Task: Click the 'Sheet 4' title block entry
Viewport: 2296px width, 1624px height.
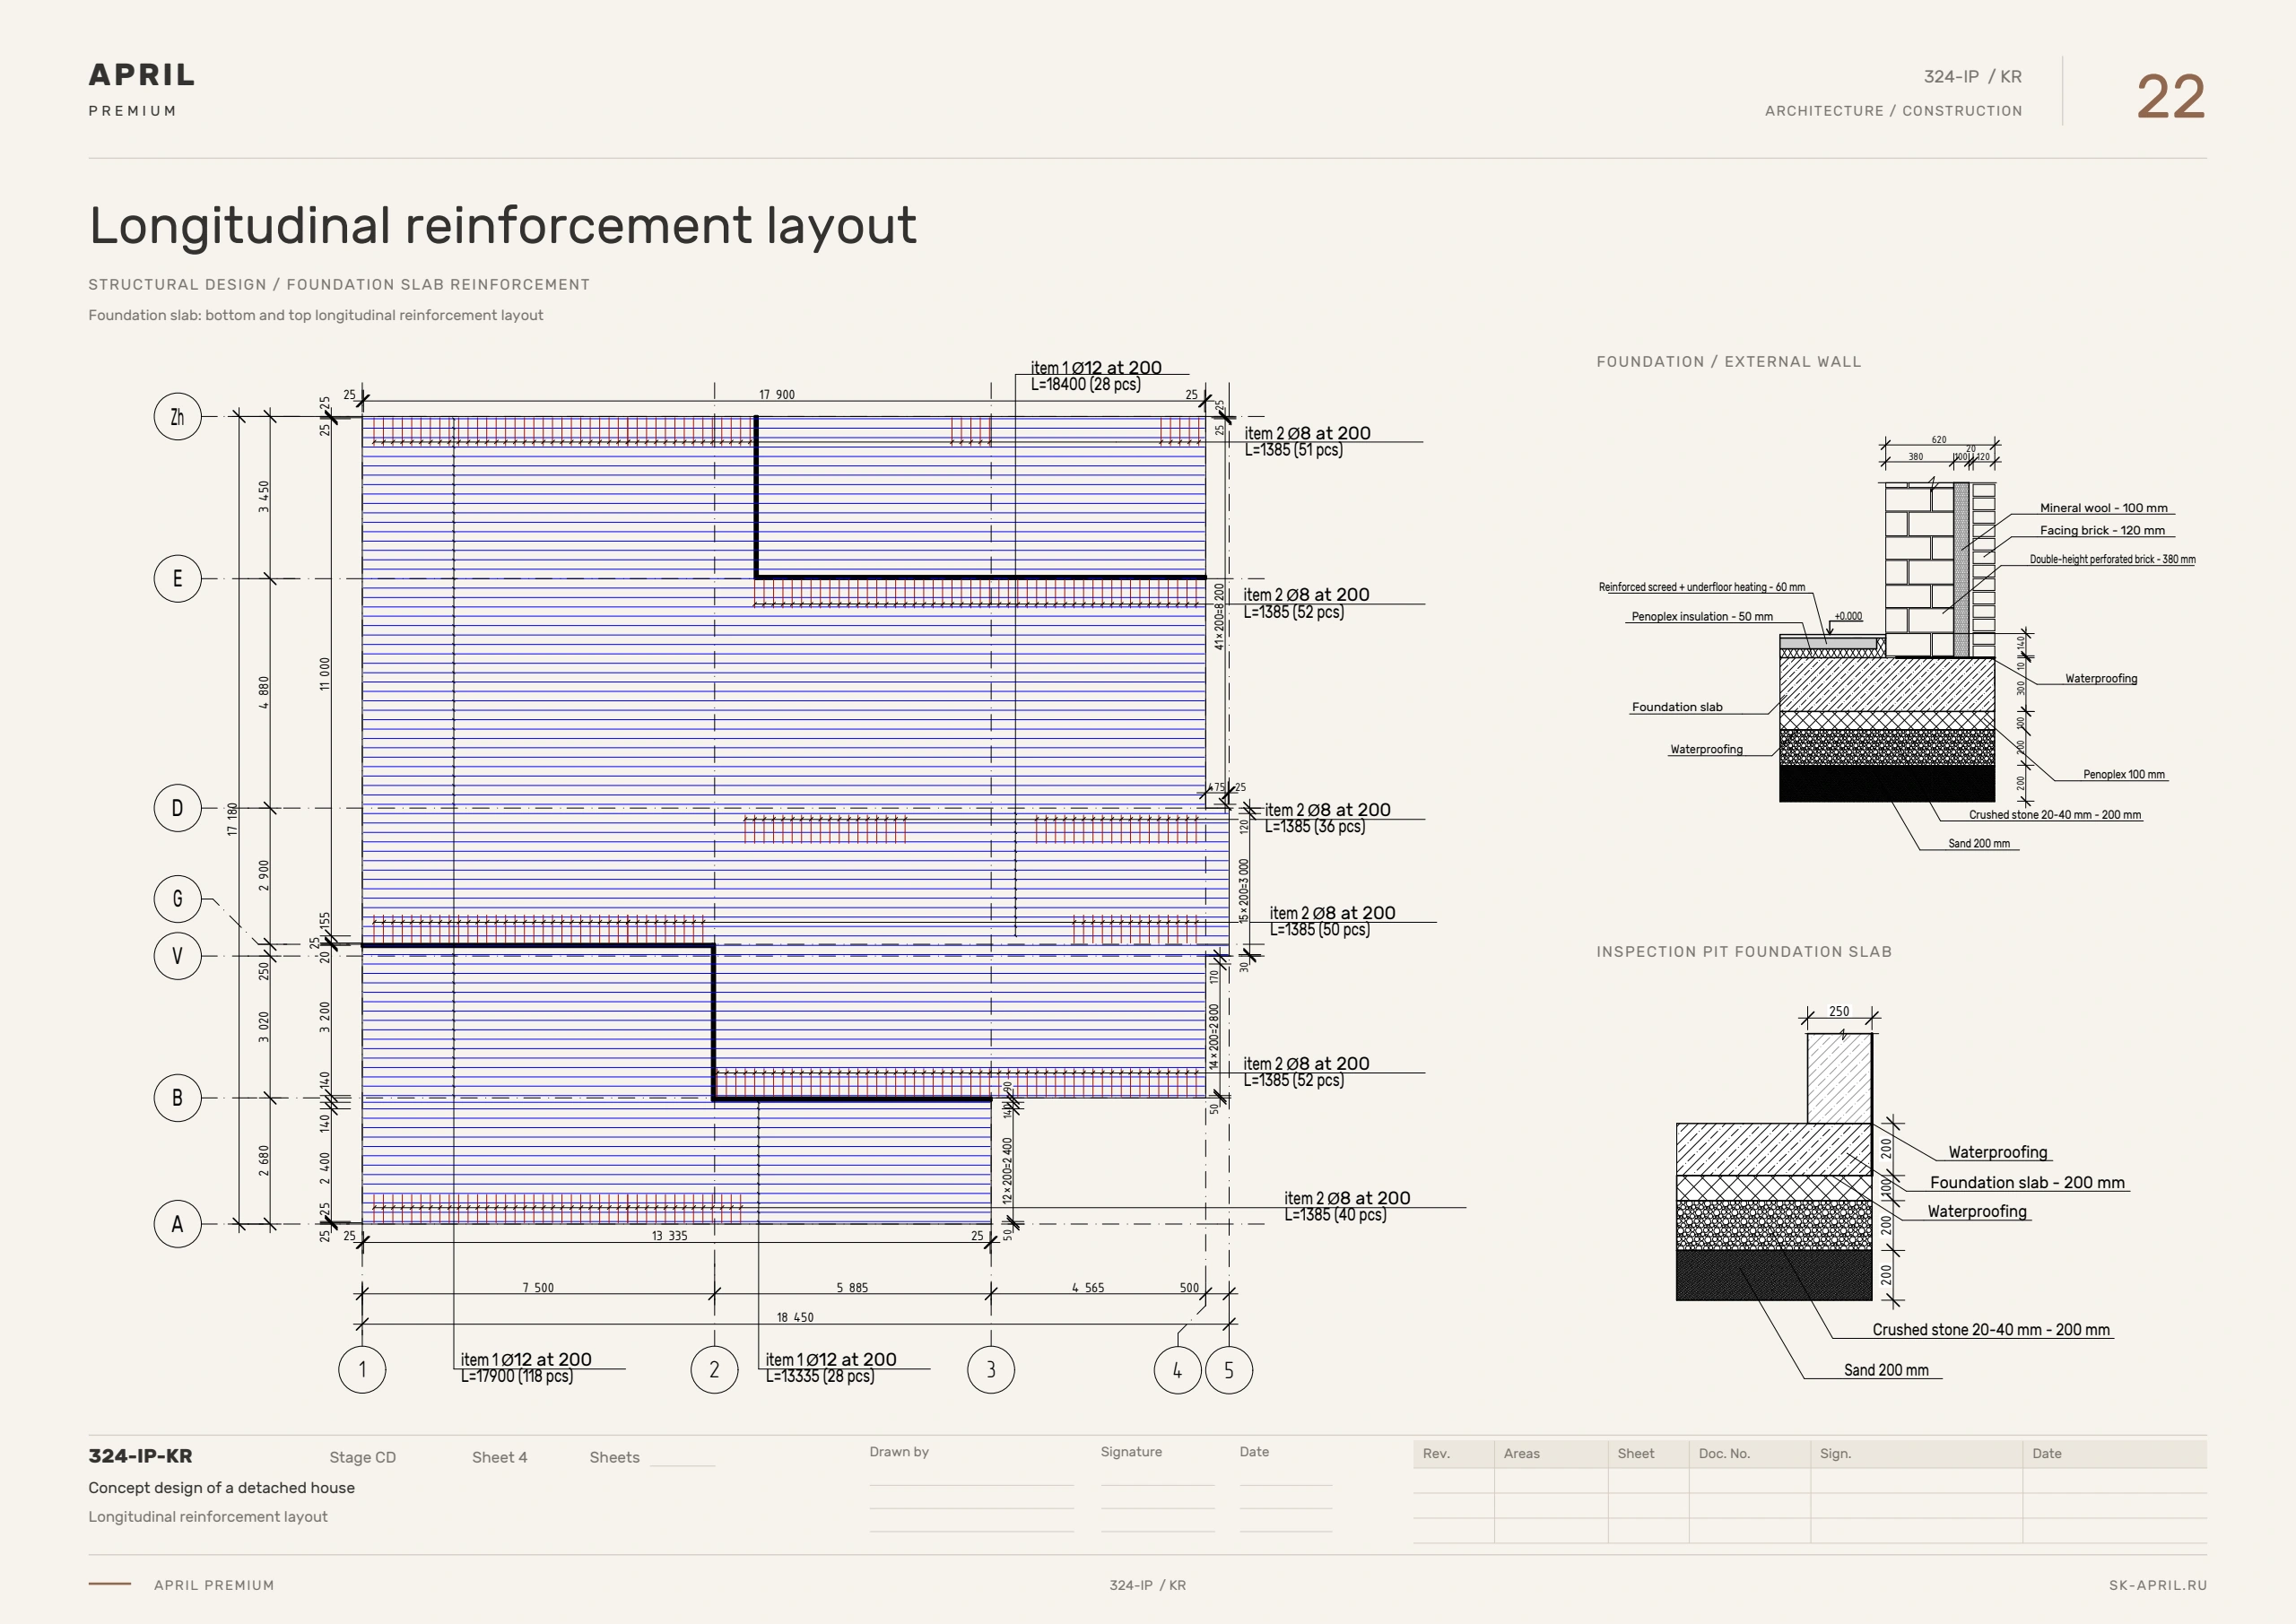Action: (499, 1458)
